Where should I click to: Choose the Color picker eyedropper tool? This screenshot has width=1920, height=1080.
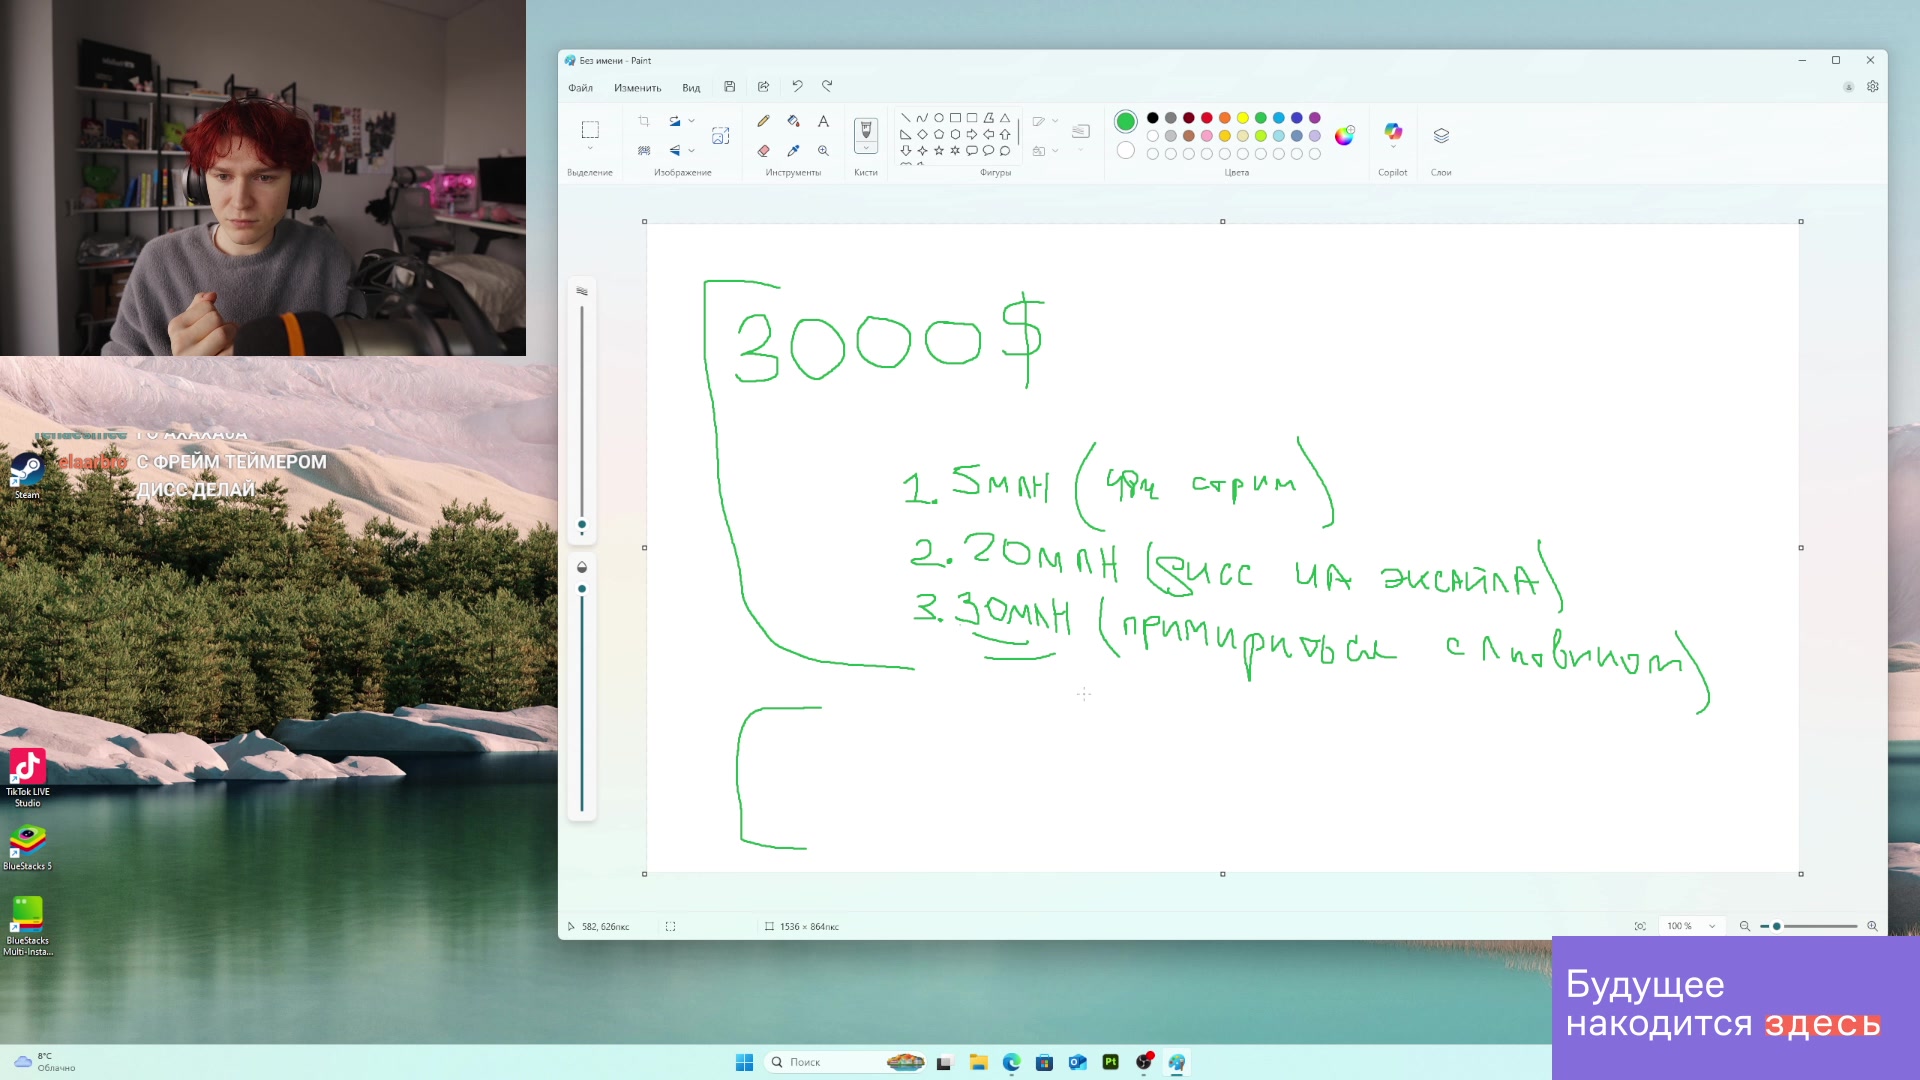pyautogui.click(x=793, y=151)
